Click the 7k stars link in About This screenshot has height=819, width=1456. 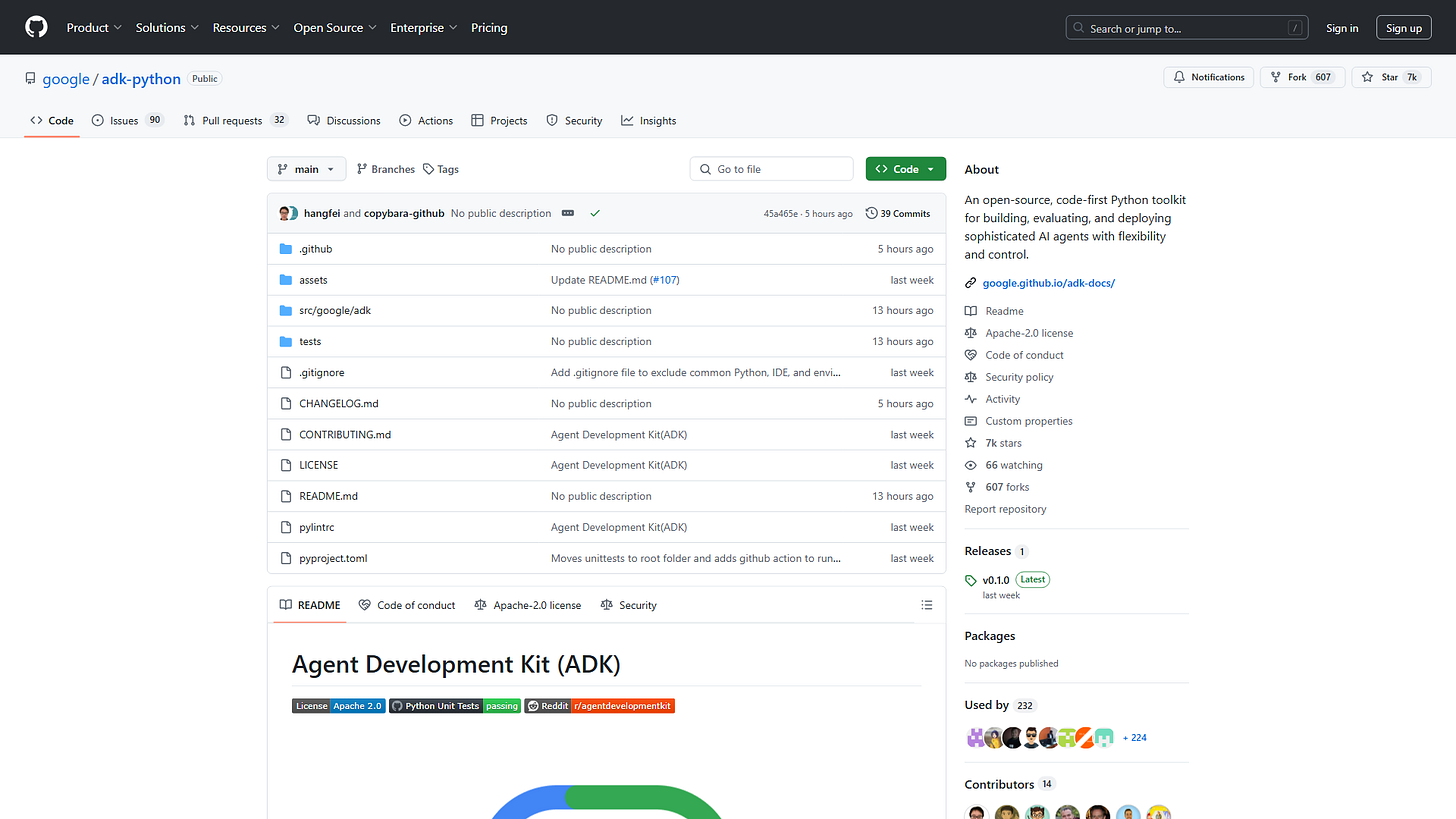click(1003, 443)
